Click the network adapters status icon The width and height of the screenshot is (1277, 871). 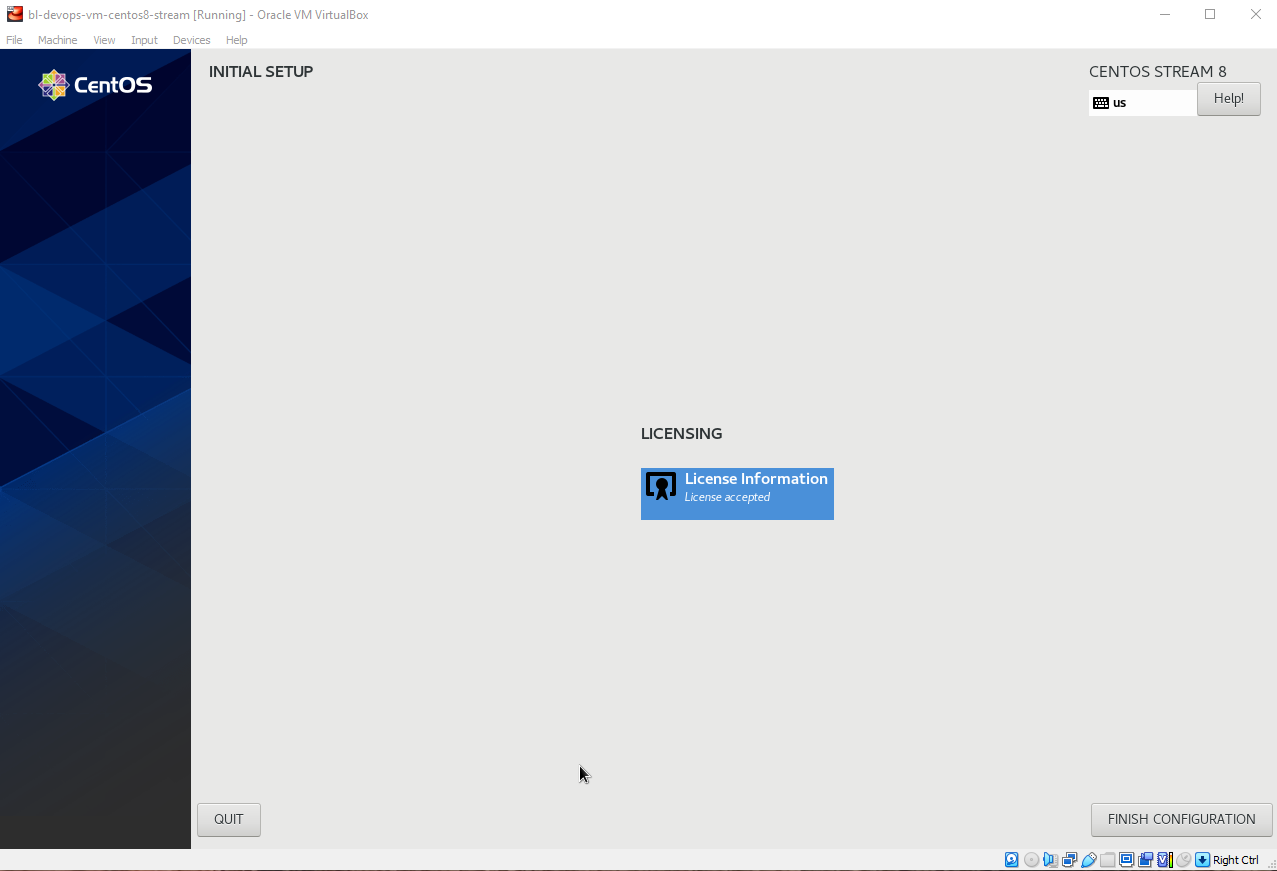1069,860
